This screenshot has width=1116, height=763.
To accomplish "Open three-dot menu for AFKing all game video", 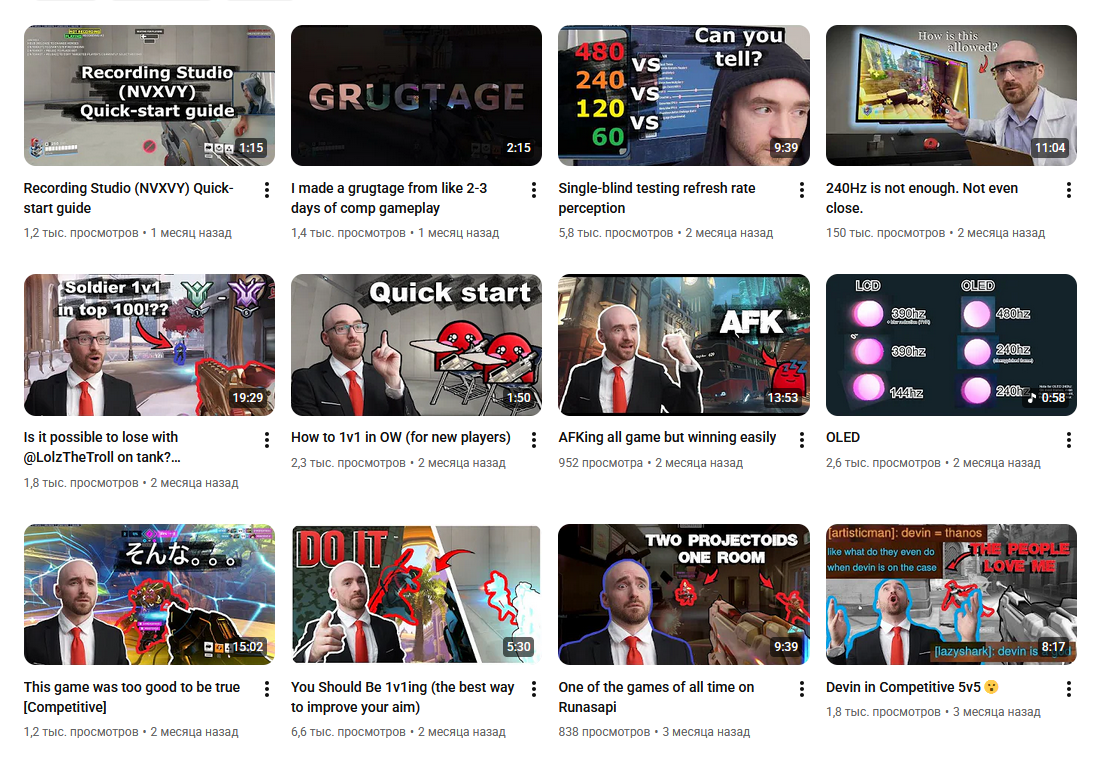I will [x=801, y=440].
